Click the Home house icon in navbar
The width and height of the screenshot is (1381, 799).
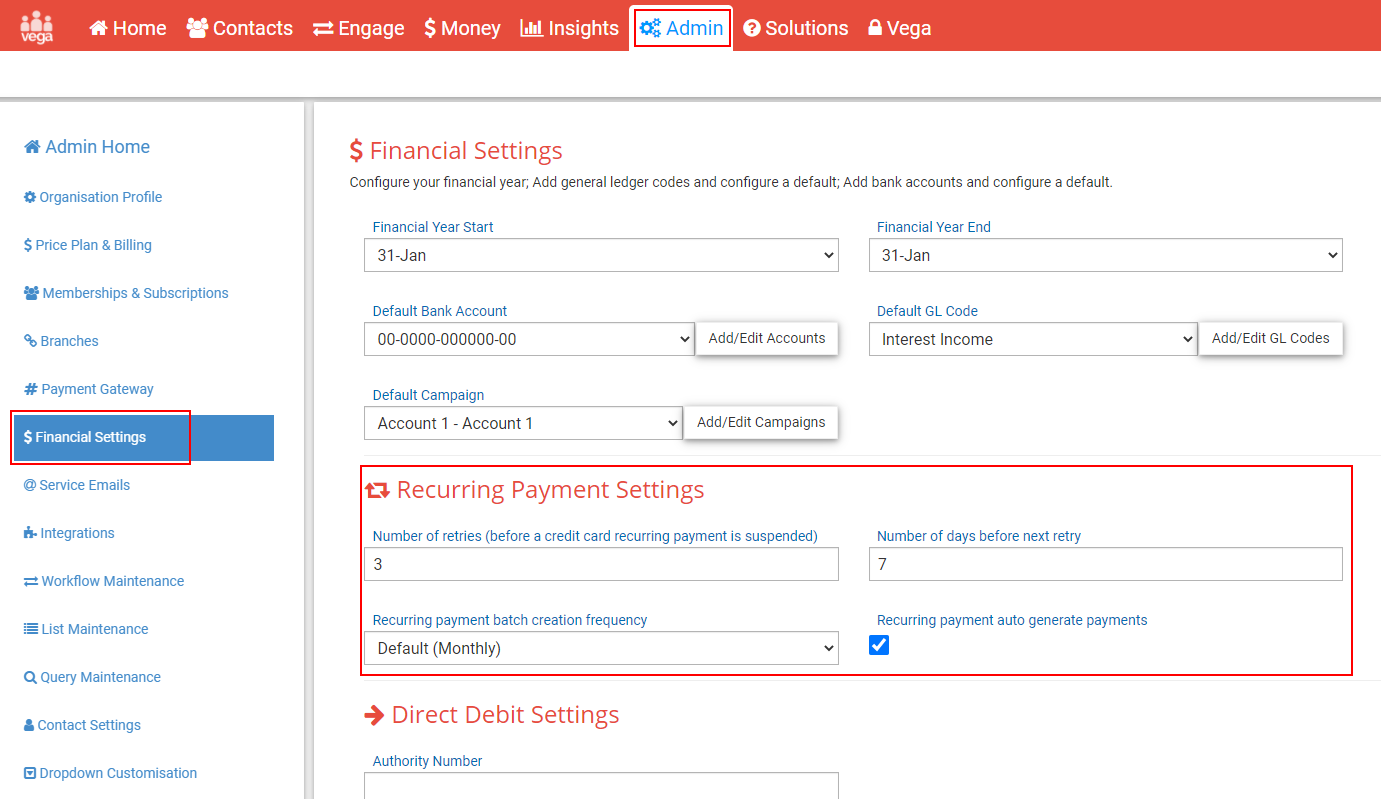pyautogui.click(x=98, y=29)
